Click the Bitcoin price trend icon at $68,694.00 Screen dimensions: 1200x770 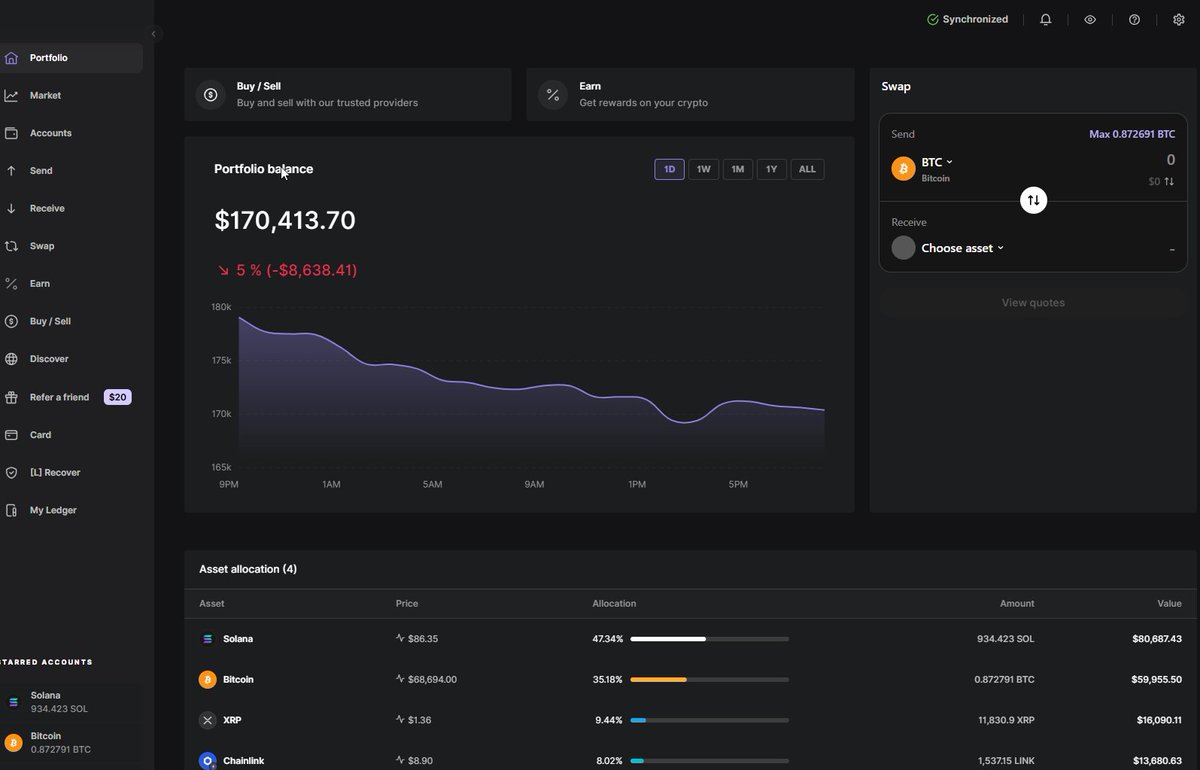coord(400,679)
